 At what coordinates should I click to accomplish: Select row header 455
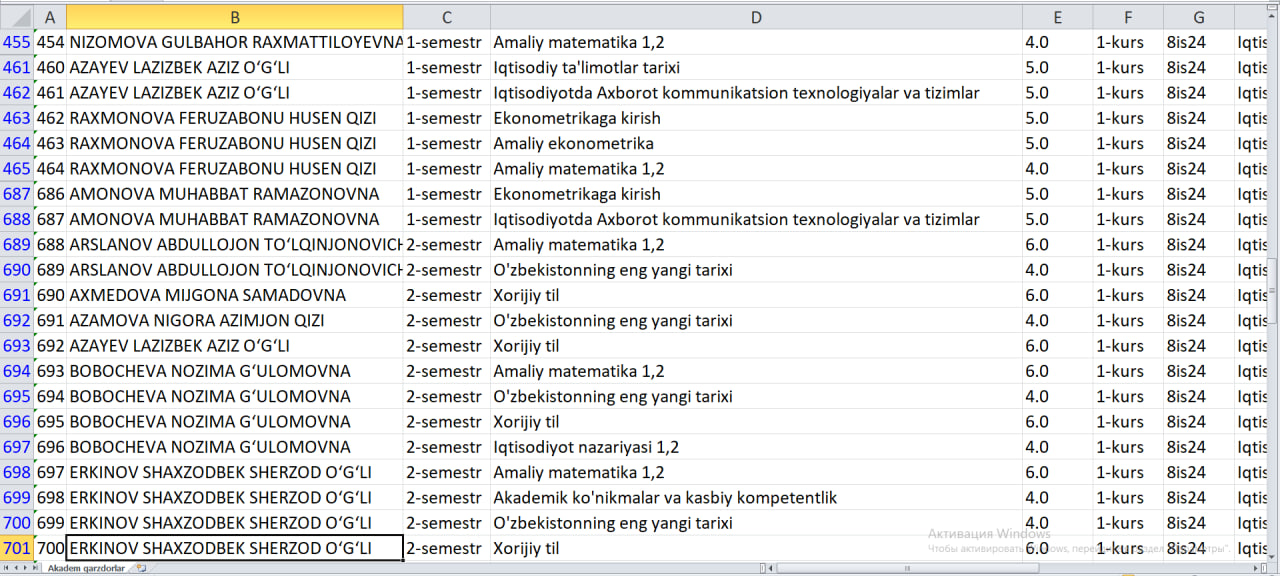point(16,42)
